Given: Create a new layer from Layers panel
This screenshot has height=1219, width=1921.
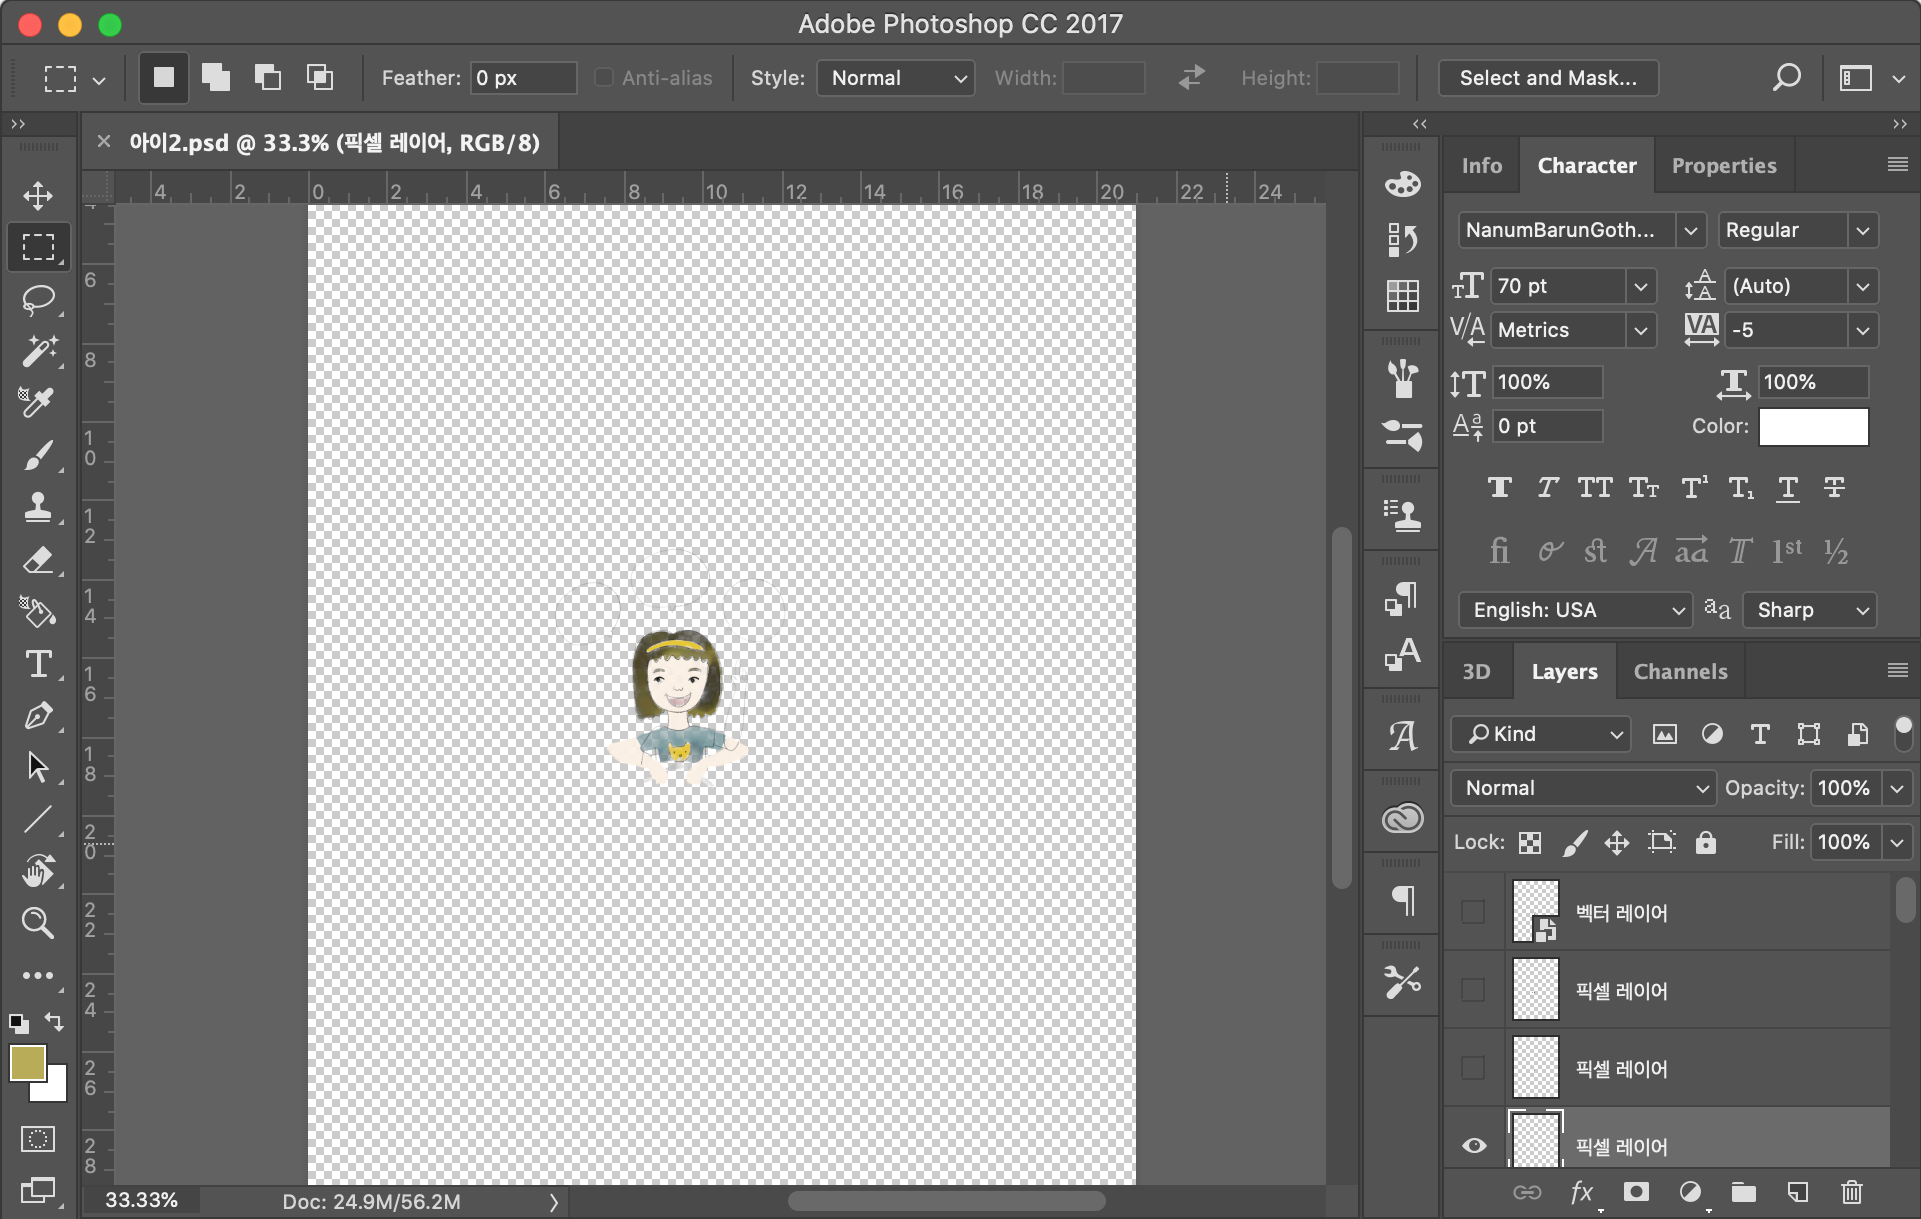Looking at the screenshot, I should pos(1797,1192).
